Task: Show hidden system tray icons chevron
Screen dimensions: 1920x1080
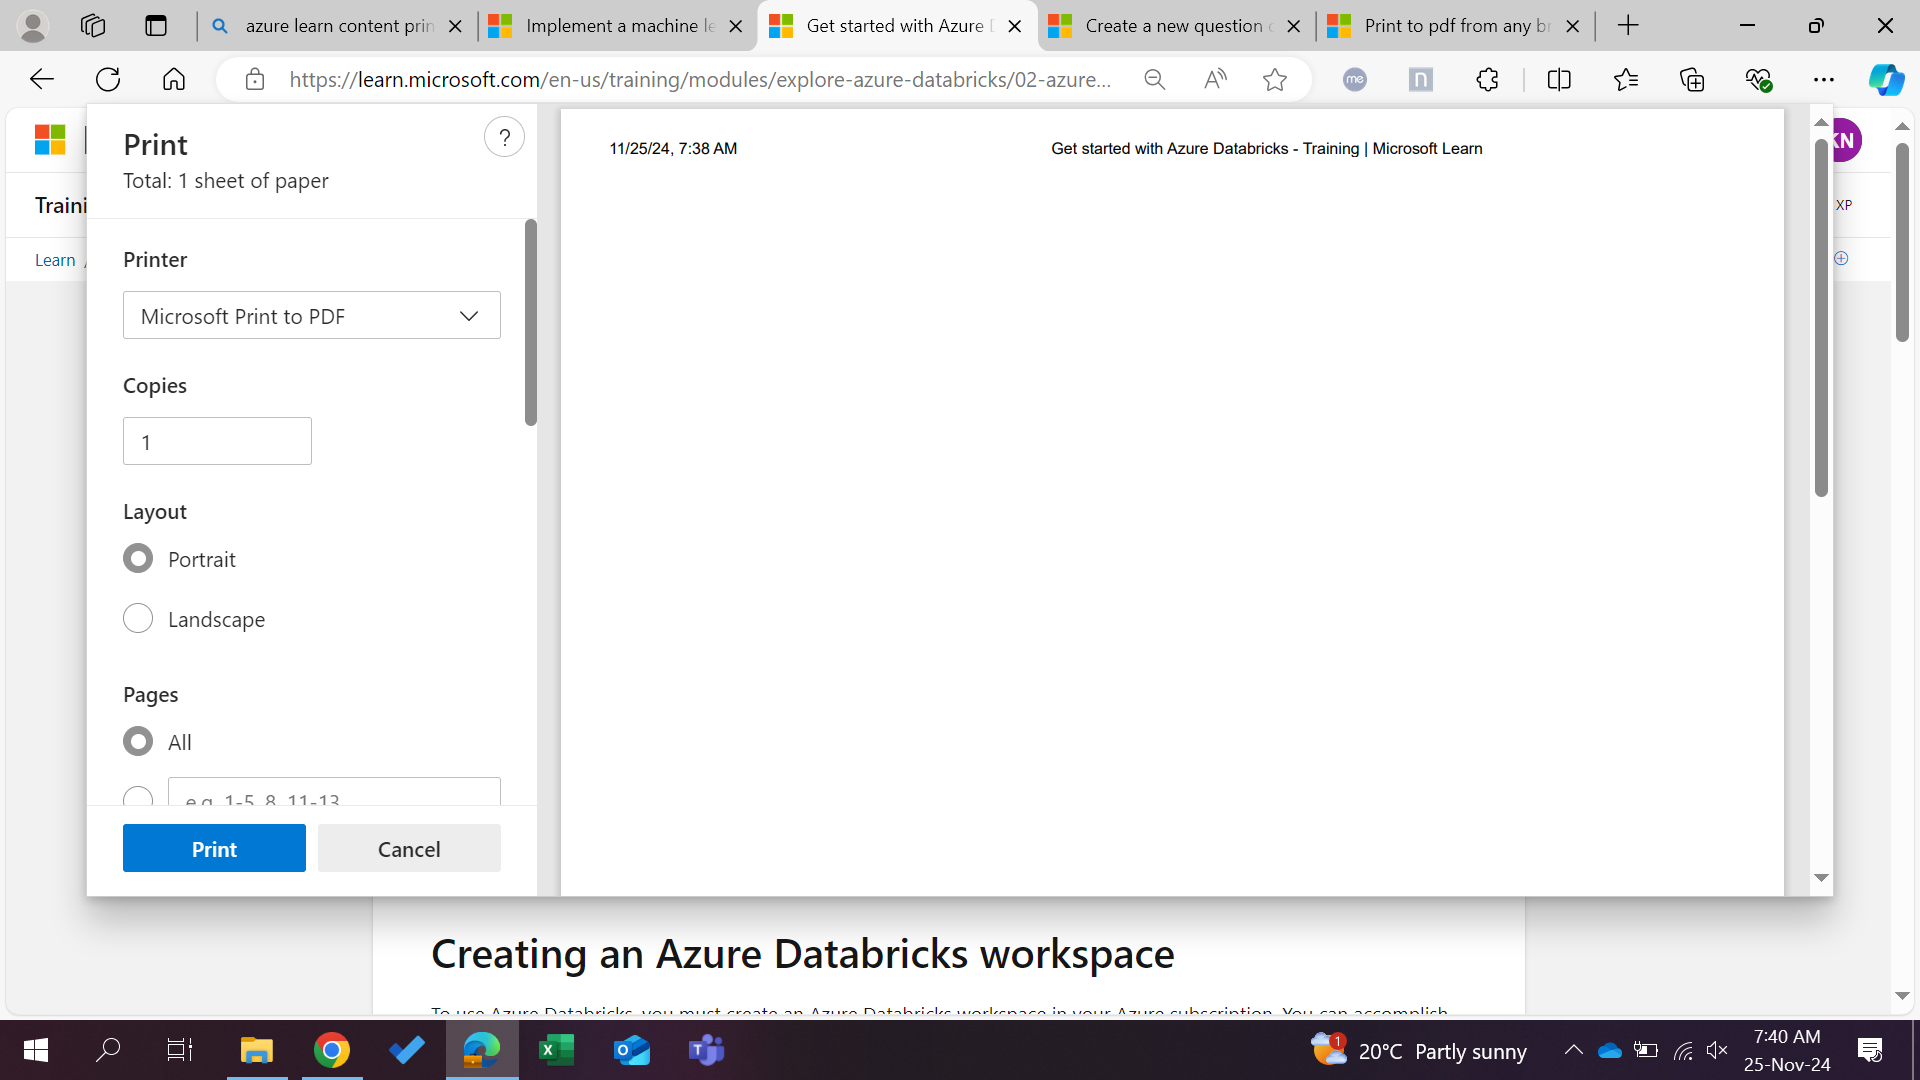Action: 1573,1050
